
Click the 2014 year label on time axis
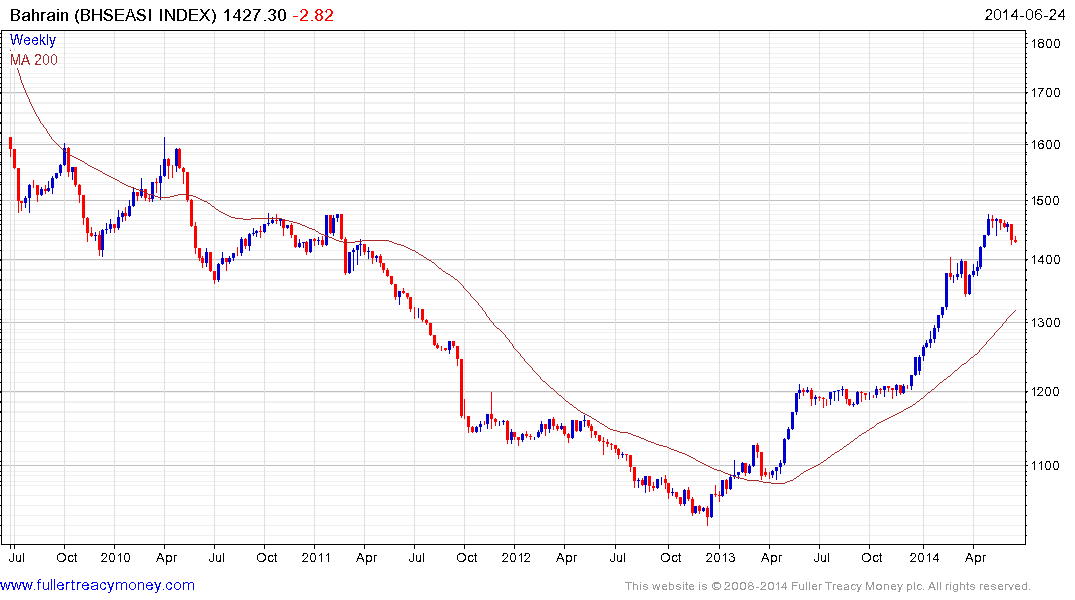(x=924, y=557)
